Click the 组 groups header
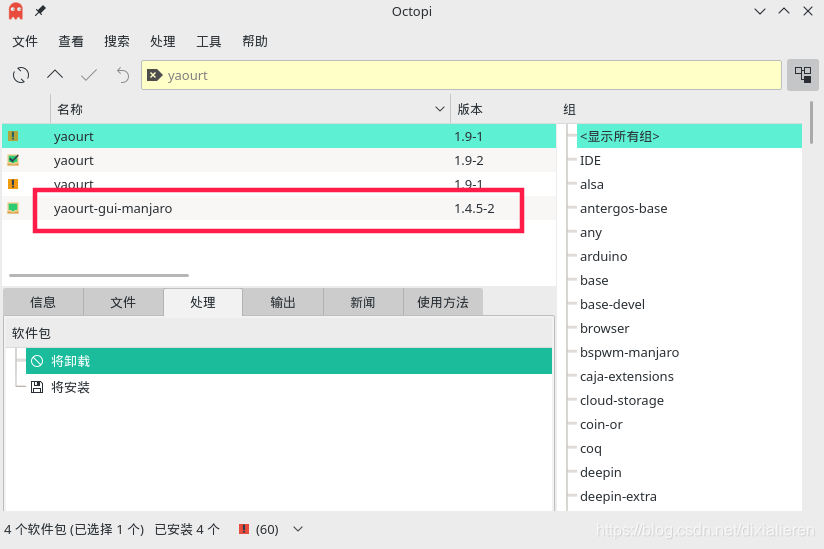Screen dimensions: 824x549 (x=569, y=109)
